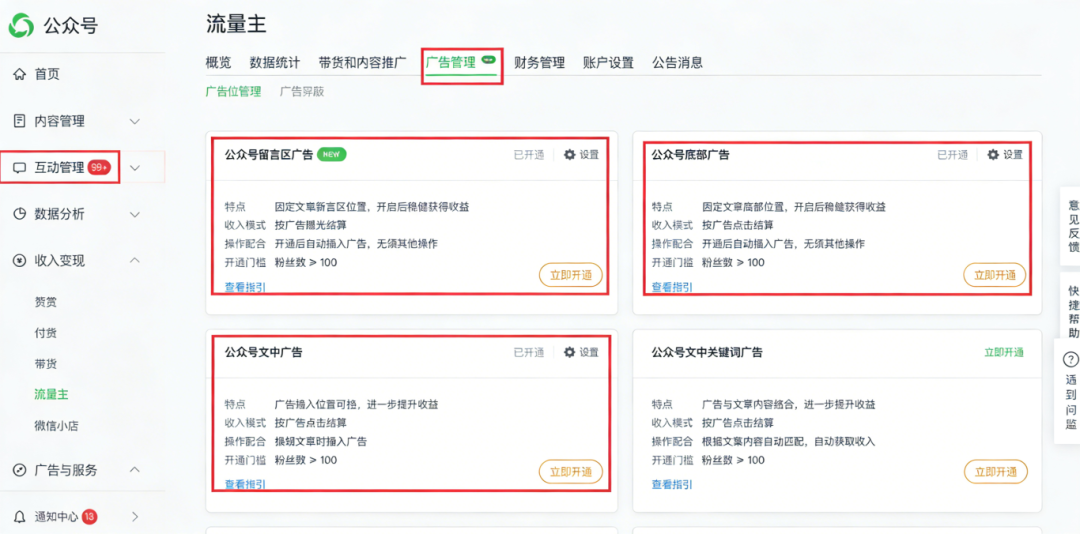Click 设置 on the 公众号文中广告 card

pos(589,352)
